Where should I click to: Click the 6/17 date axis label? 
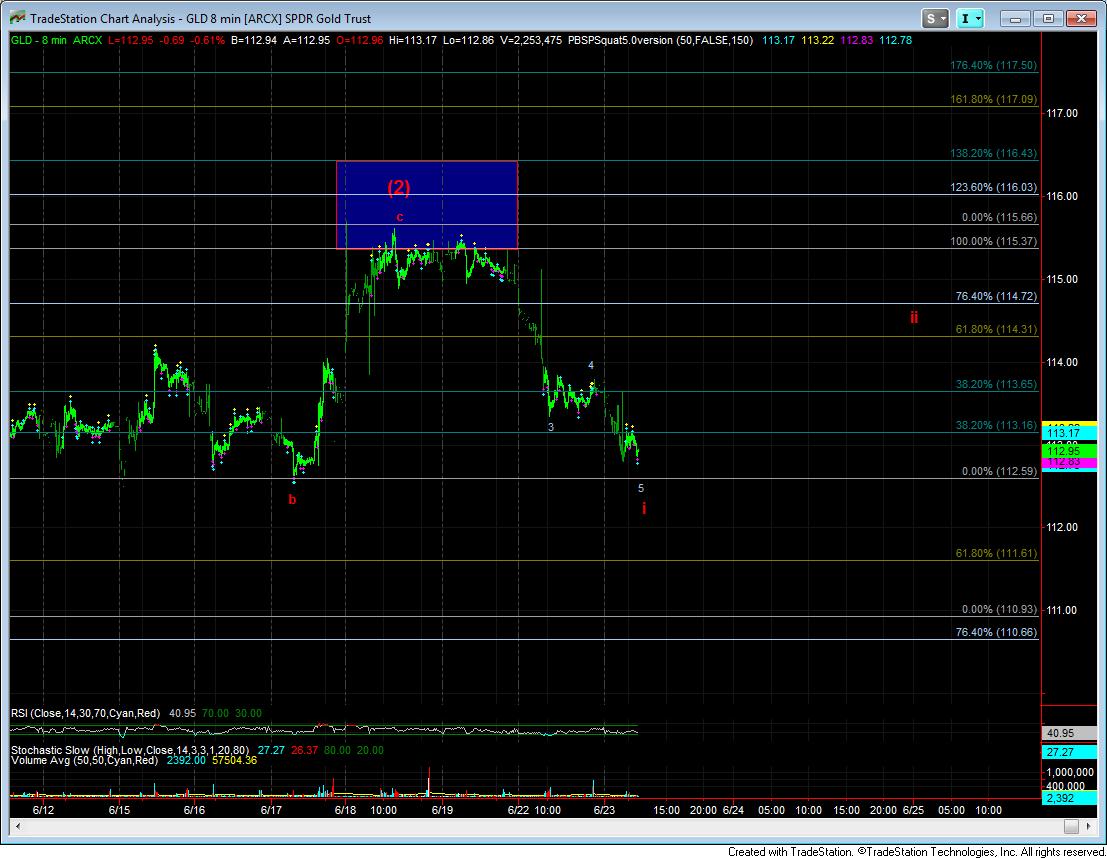point(271,810)
